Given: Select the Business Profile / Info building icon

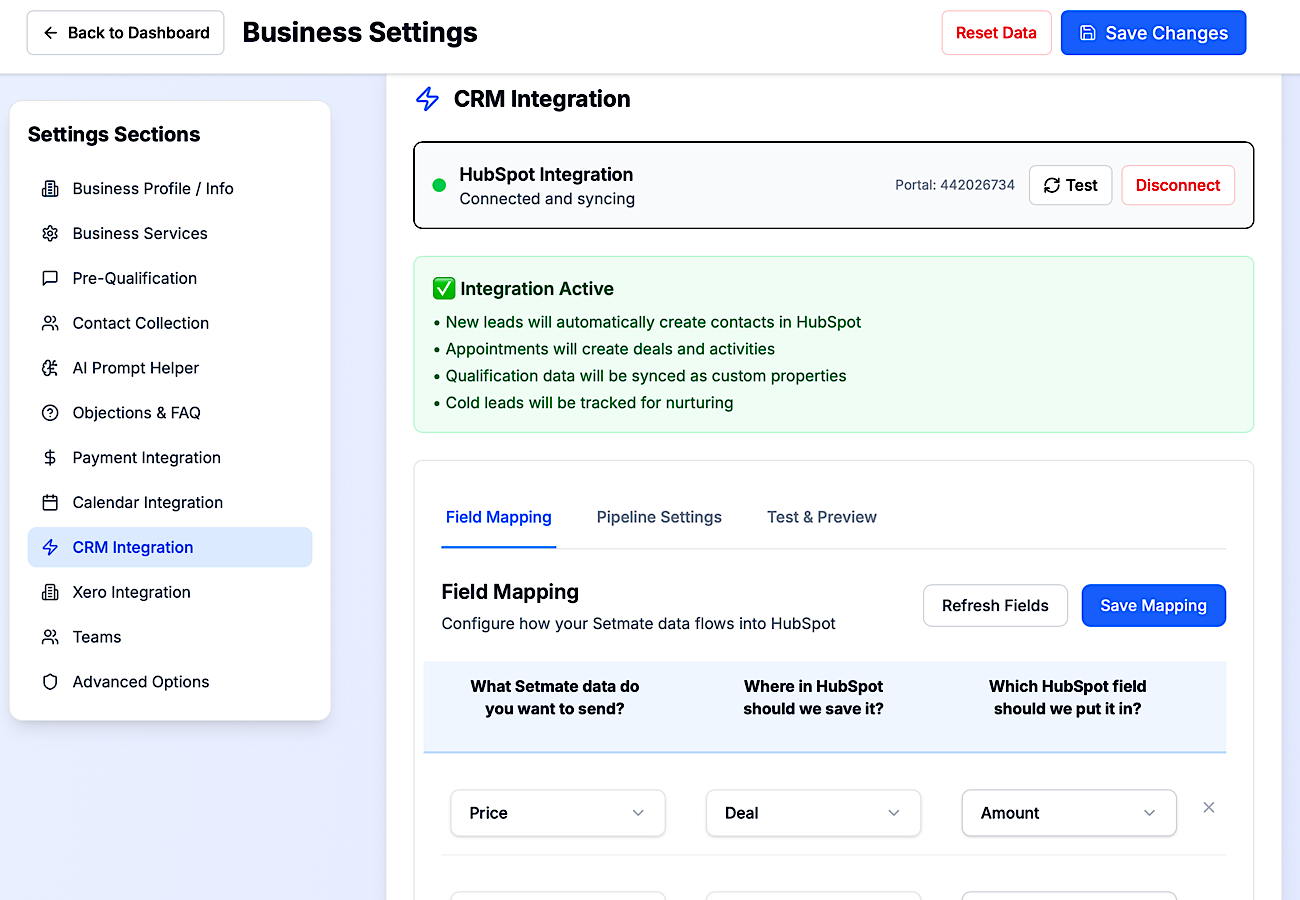Looking at the screenshot, I should pos(50,188).
